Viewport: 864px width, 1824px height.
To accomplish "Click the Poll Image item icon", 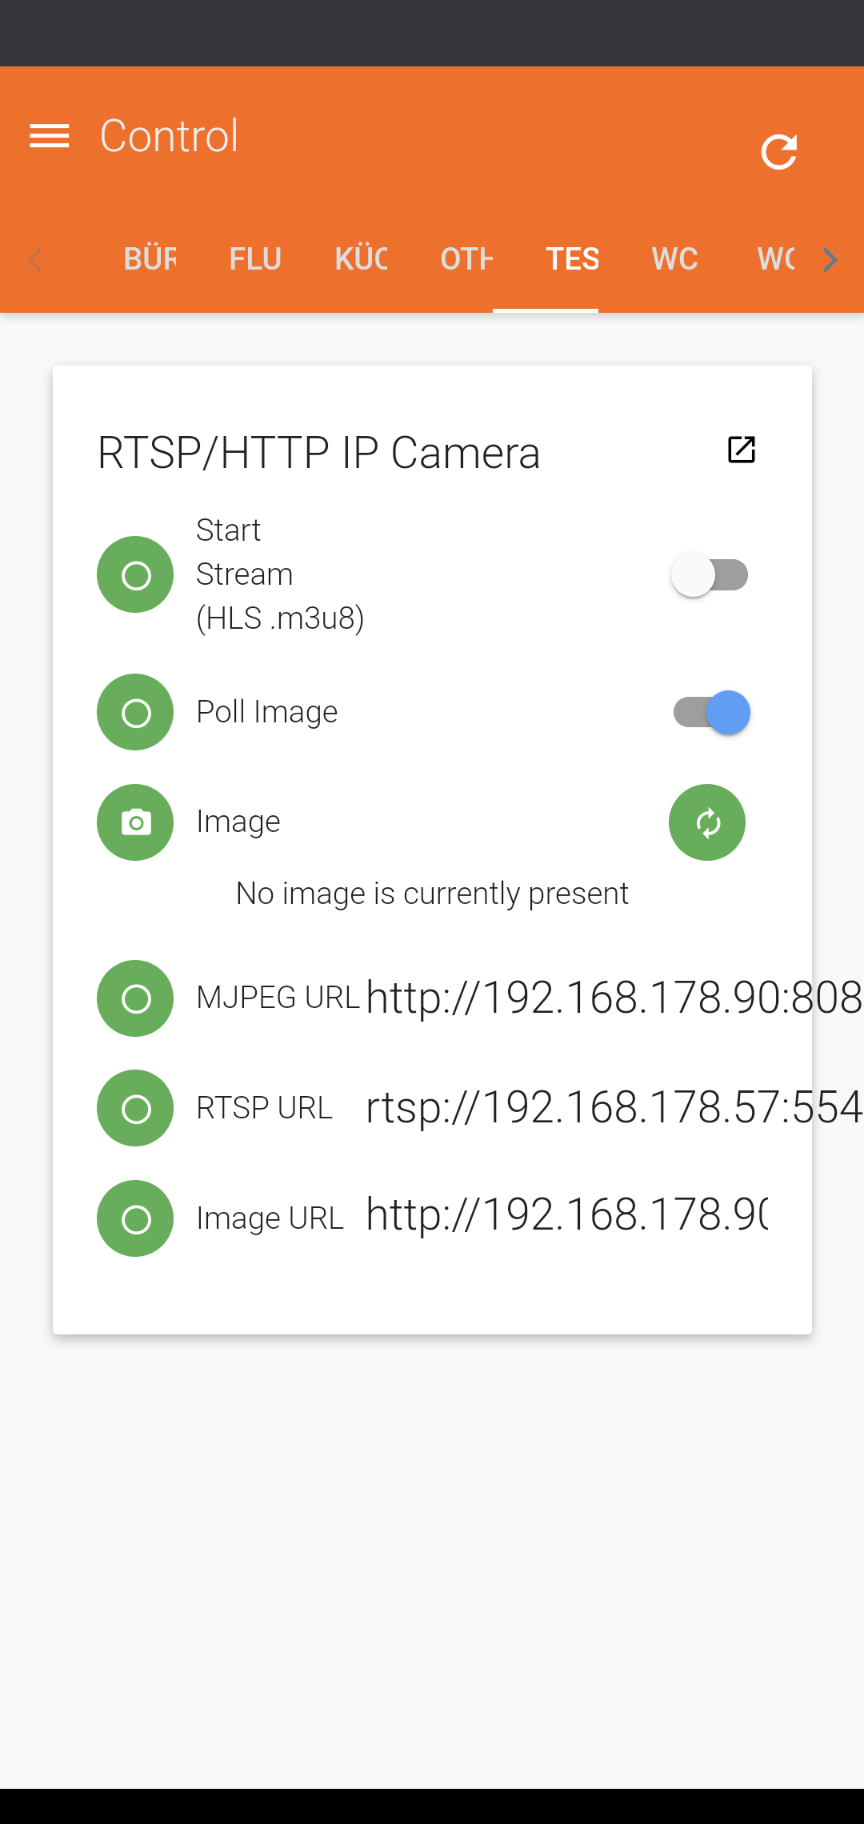I will point(136,712).
